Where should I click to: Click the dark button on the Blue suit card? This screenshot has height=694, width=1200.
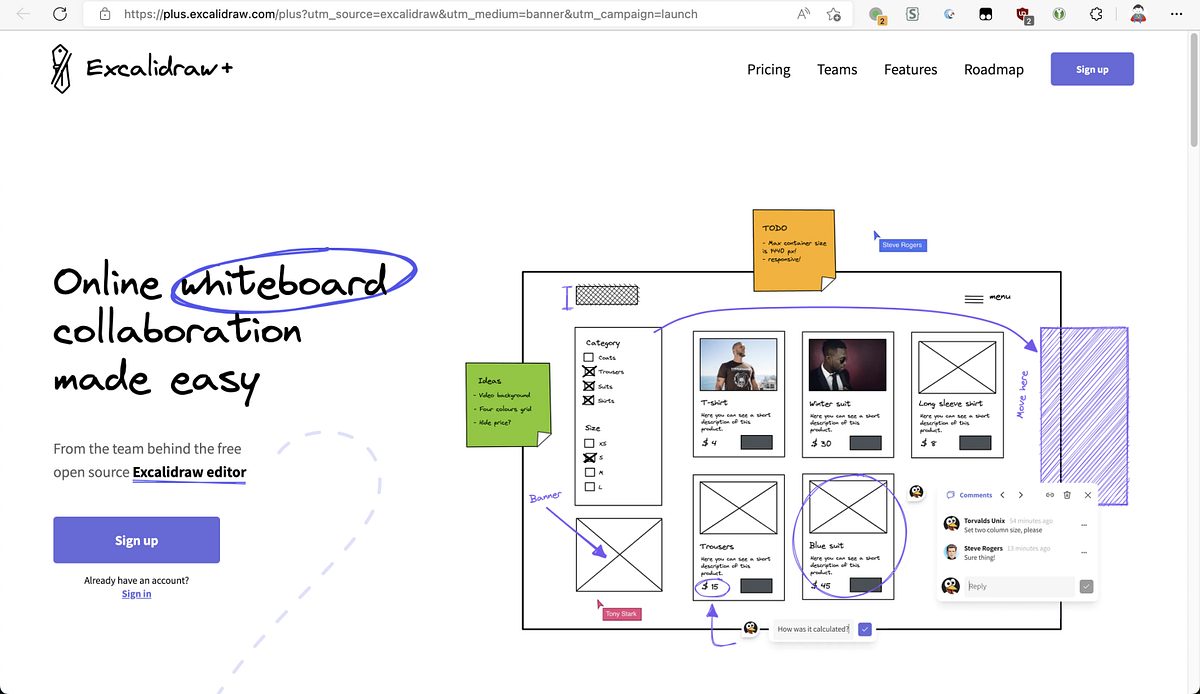(x=866, y=585)
